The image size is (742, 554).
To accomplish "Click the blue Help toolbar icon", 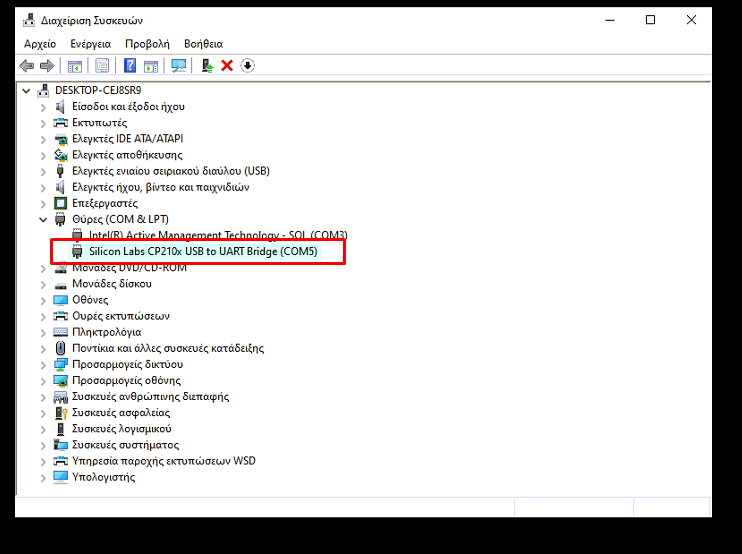I will (x=130, y=66).
